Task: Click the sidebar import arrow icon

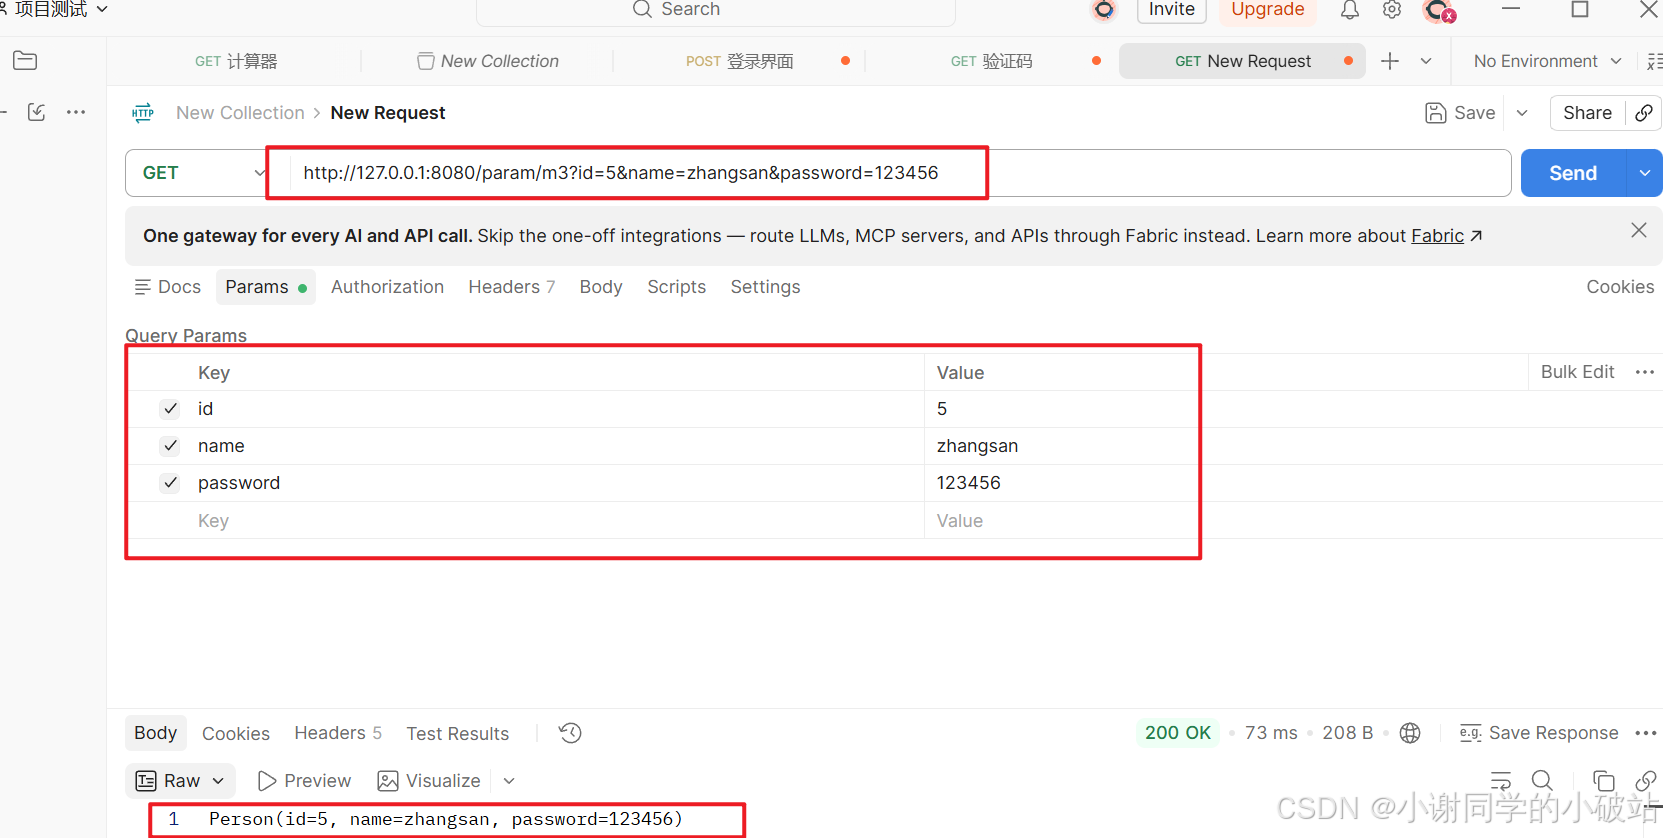Action: click(x=36, y=112)
